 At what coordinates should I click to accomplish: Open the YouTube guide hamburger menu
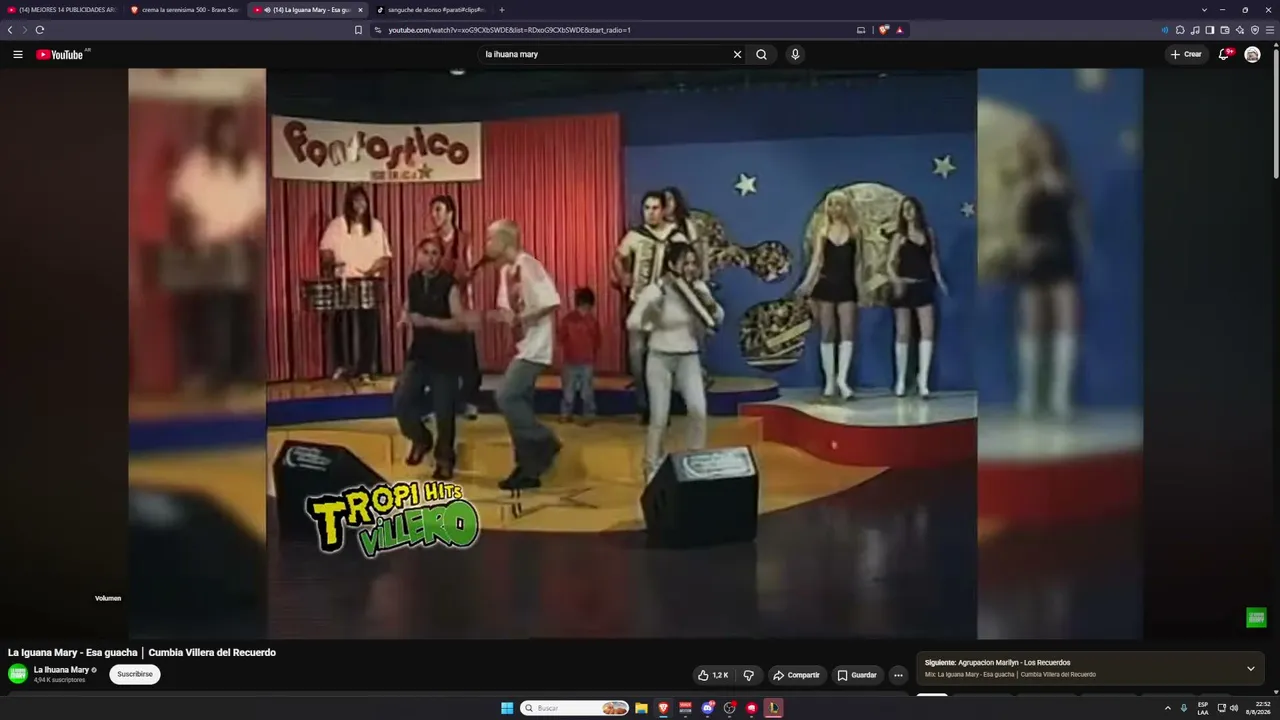[18, 54]
